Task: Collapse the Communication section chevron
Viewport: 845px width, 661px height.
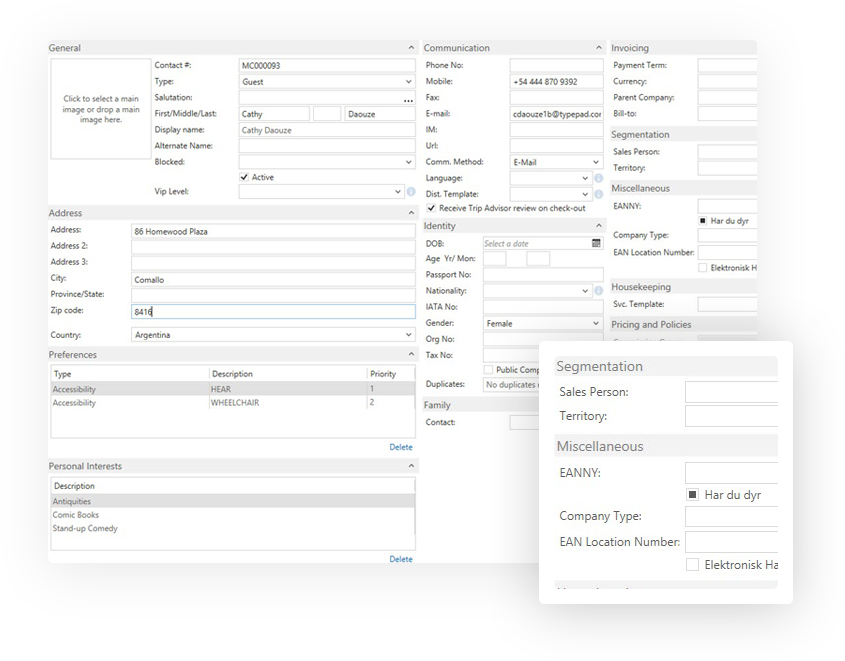Action: [x=599, y=47]
